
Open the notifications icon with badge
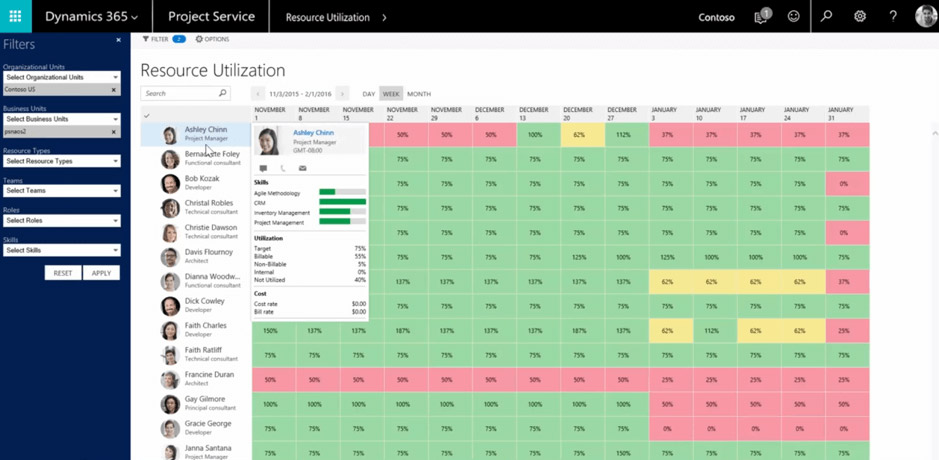(762, 16)
